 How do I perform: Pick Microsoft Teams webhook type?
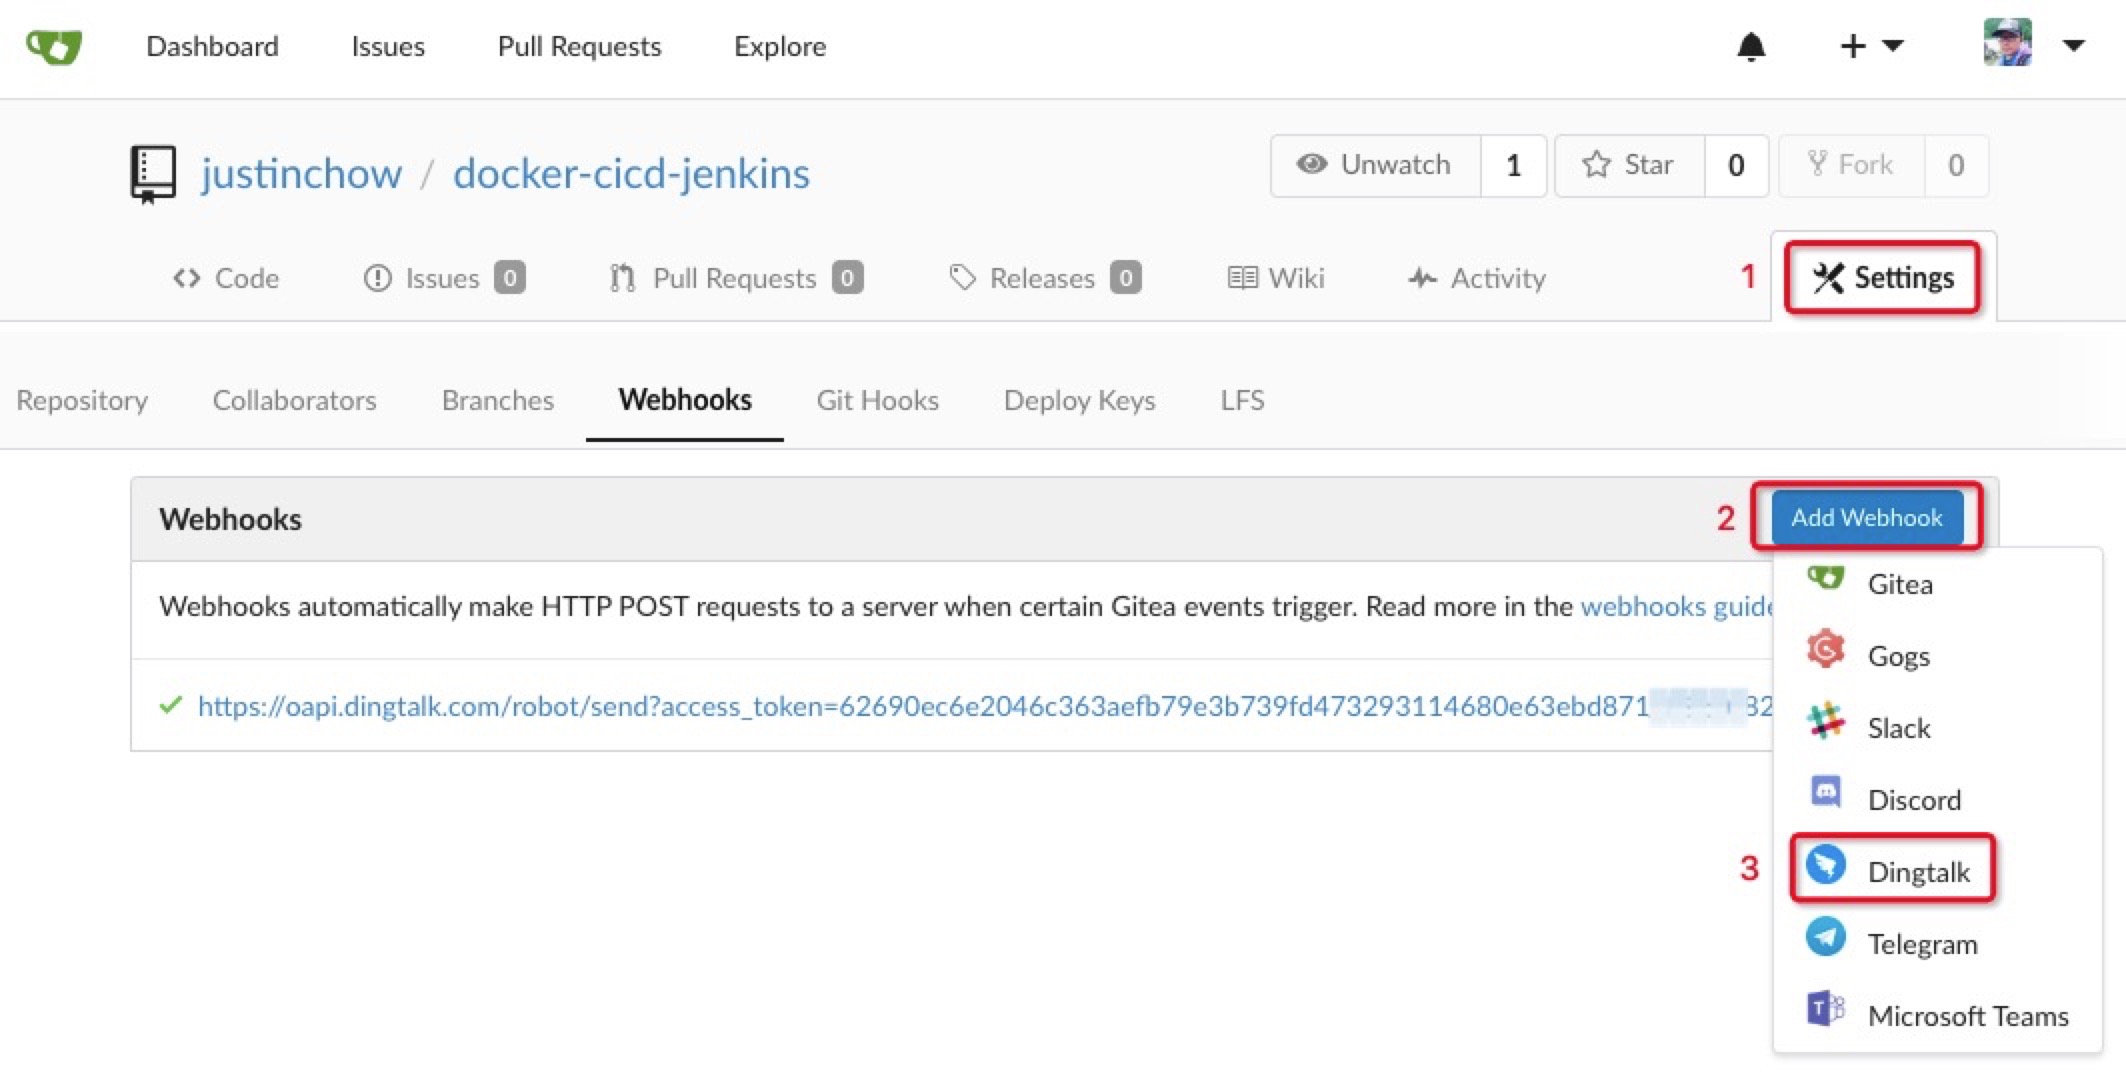tap(1967, 1014)
